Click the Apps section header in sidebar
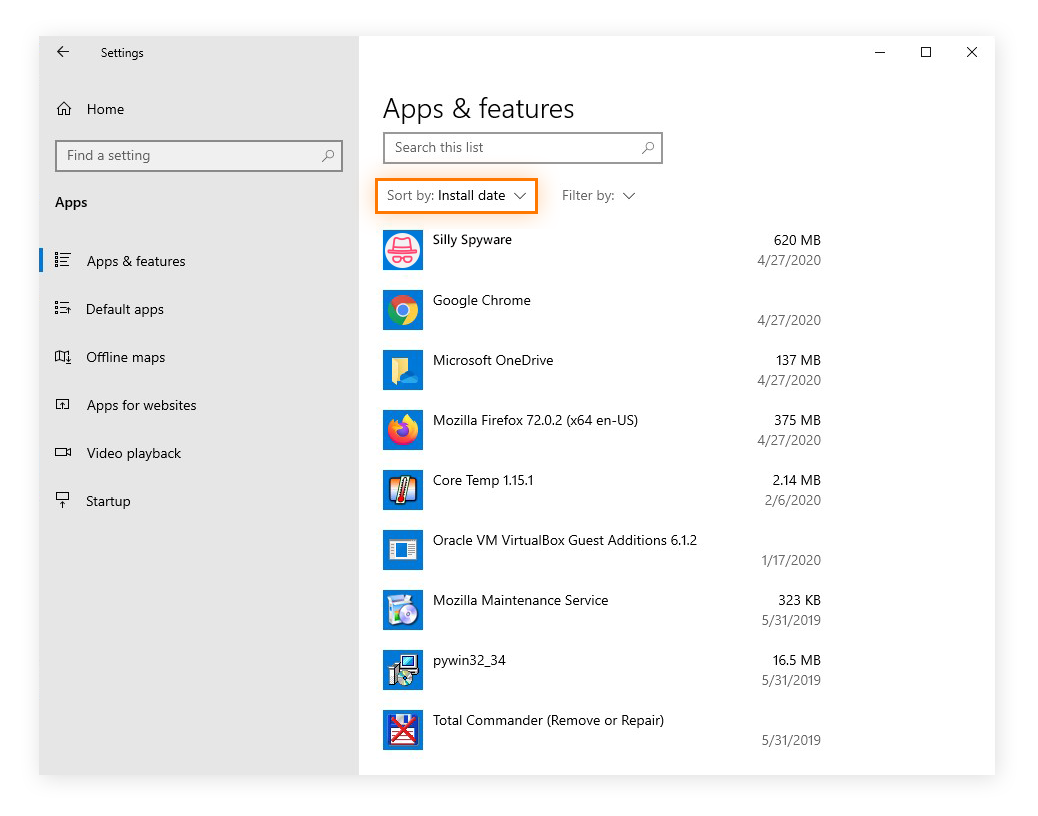The image size is (1038, 816). tap(71, 203)
